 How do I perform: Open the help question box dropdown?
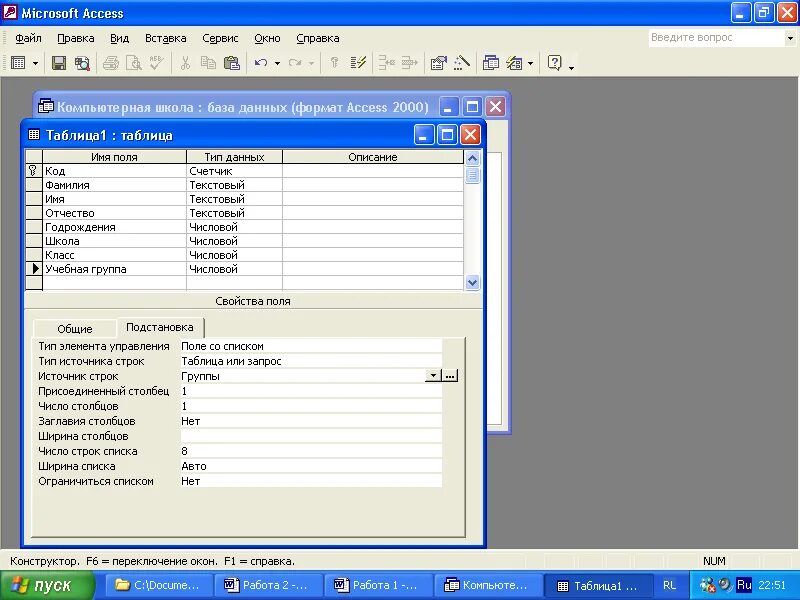pyautogui.click(x=790, y=38)
